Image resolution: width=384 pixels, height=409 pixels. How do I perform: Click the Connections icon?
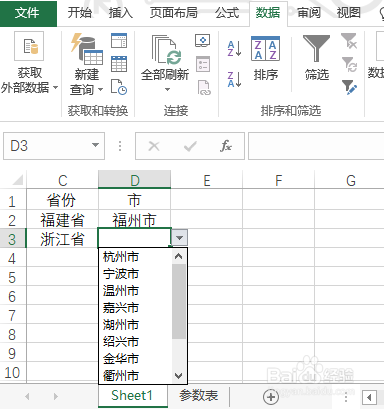[x=202, y=41]
